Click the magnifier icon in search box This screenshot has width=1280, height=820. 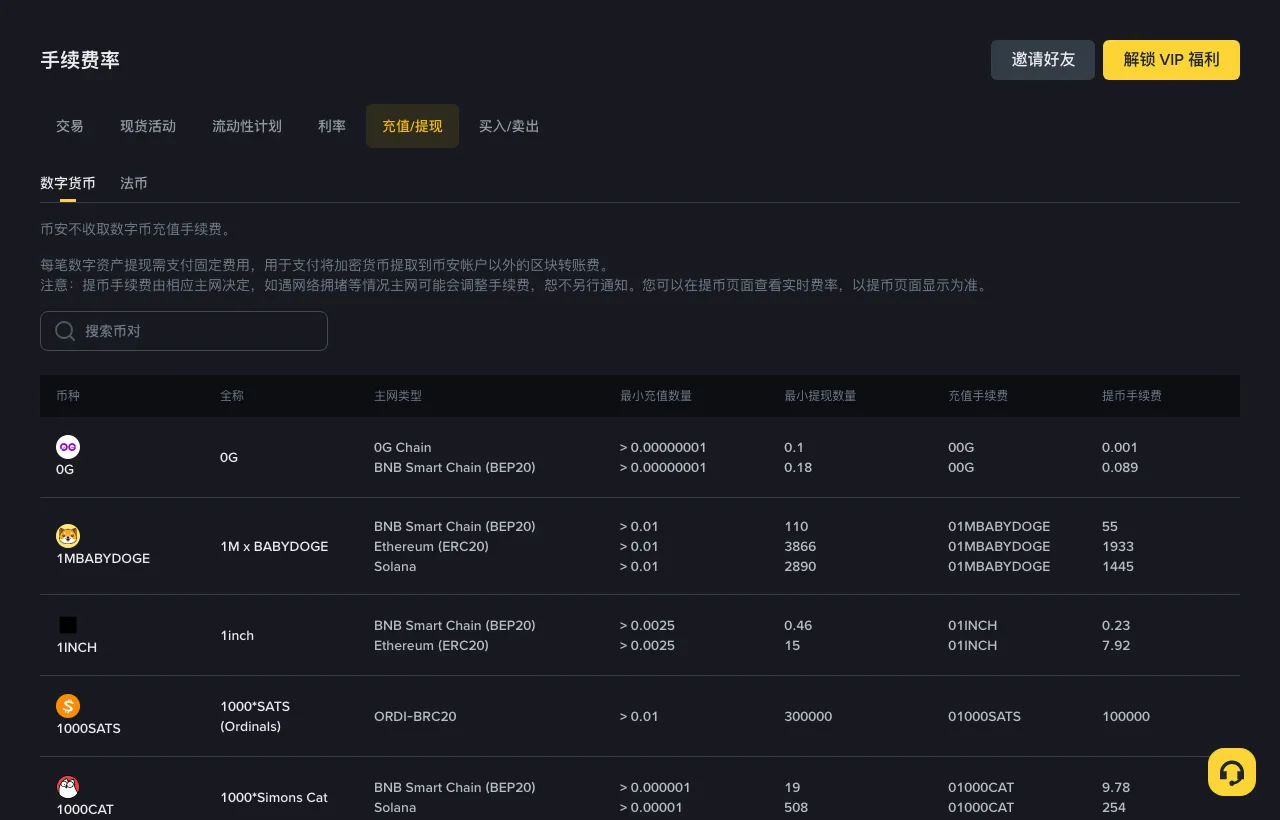click(65, 331)
